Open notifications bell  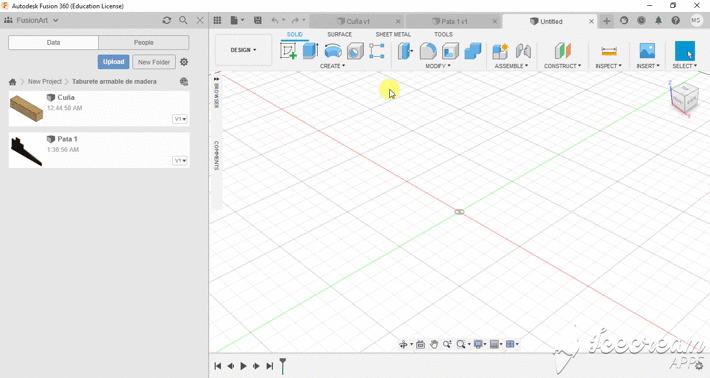(658, 20)
